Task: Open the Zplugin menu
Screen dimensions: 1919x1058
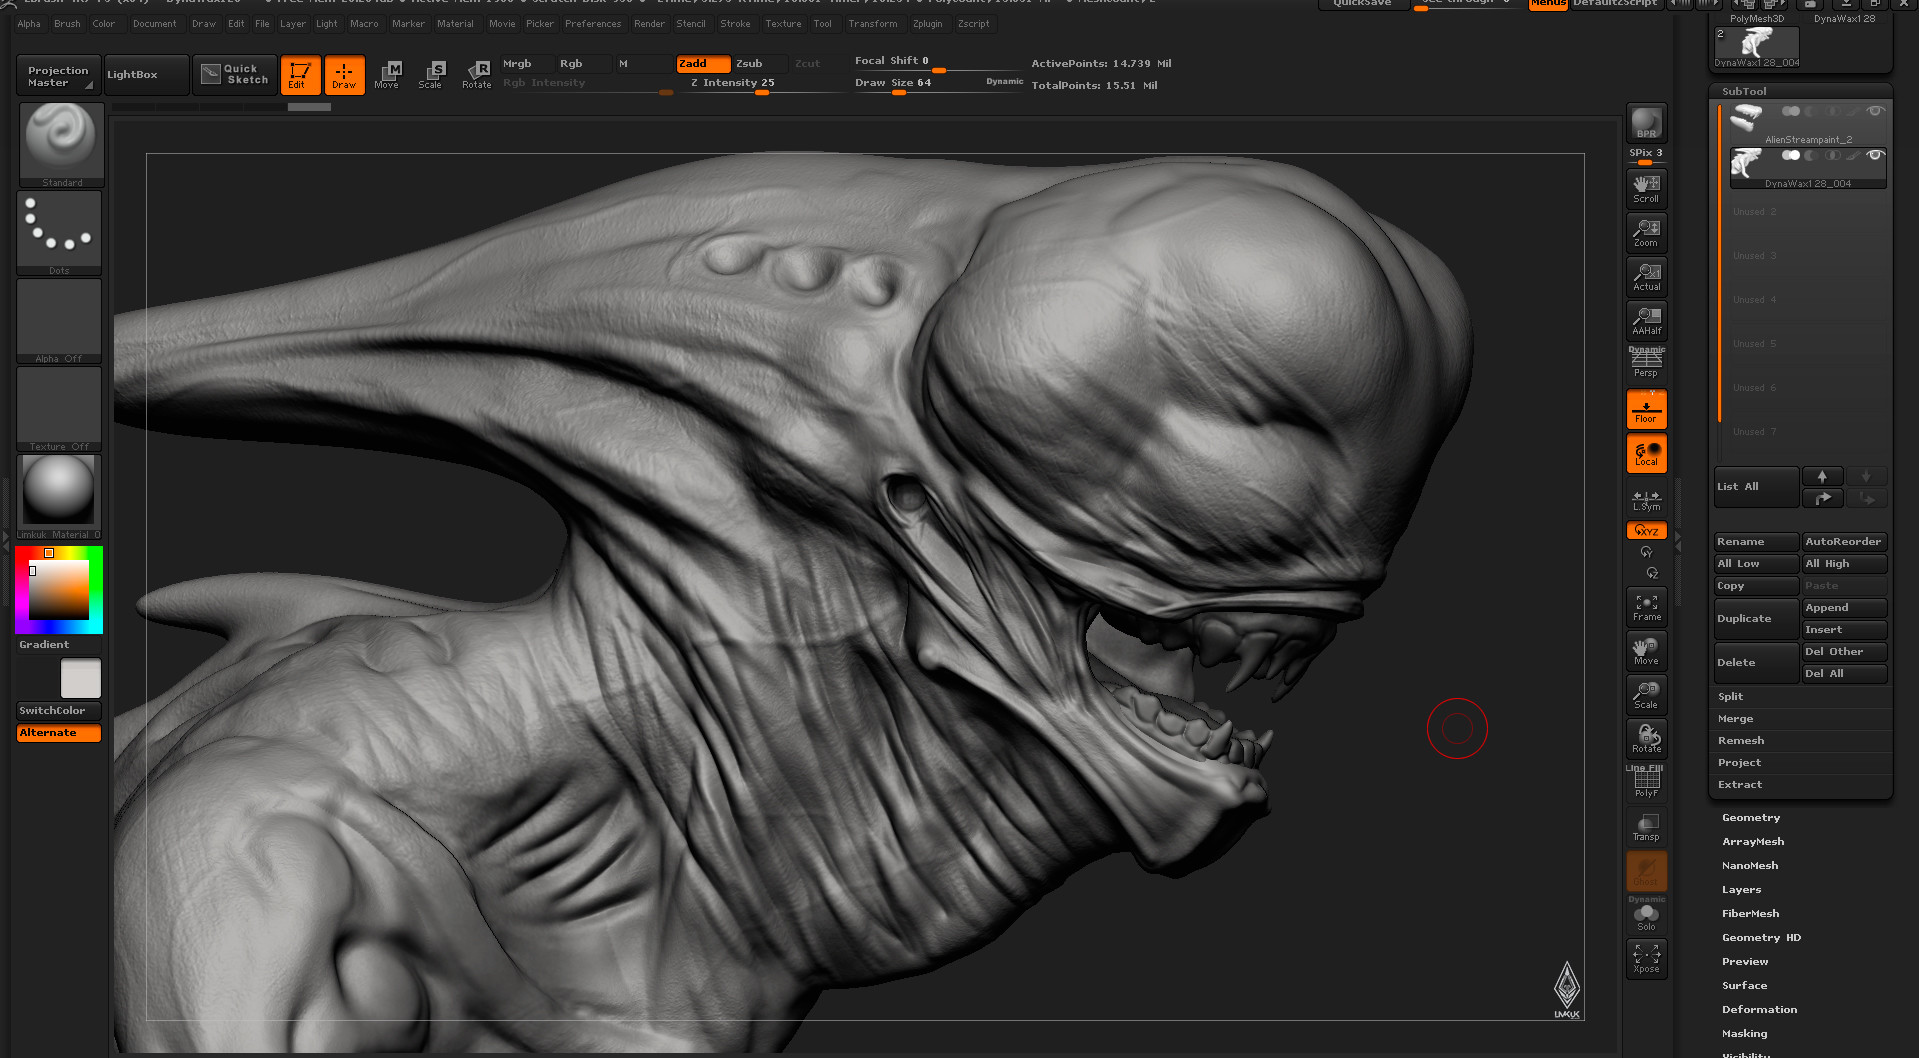Action: [x=927, y=24]
